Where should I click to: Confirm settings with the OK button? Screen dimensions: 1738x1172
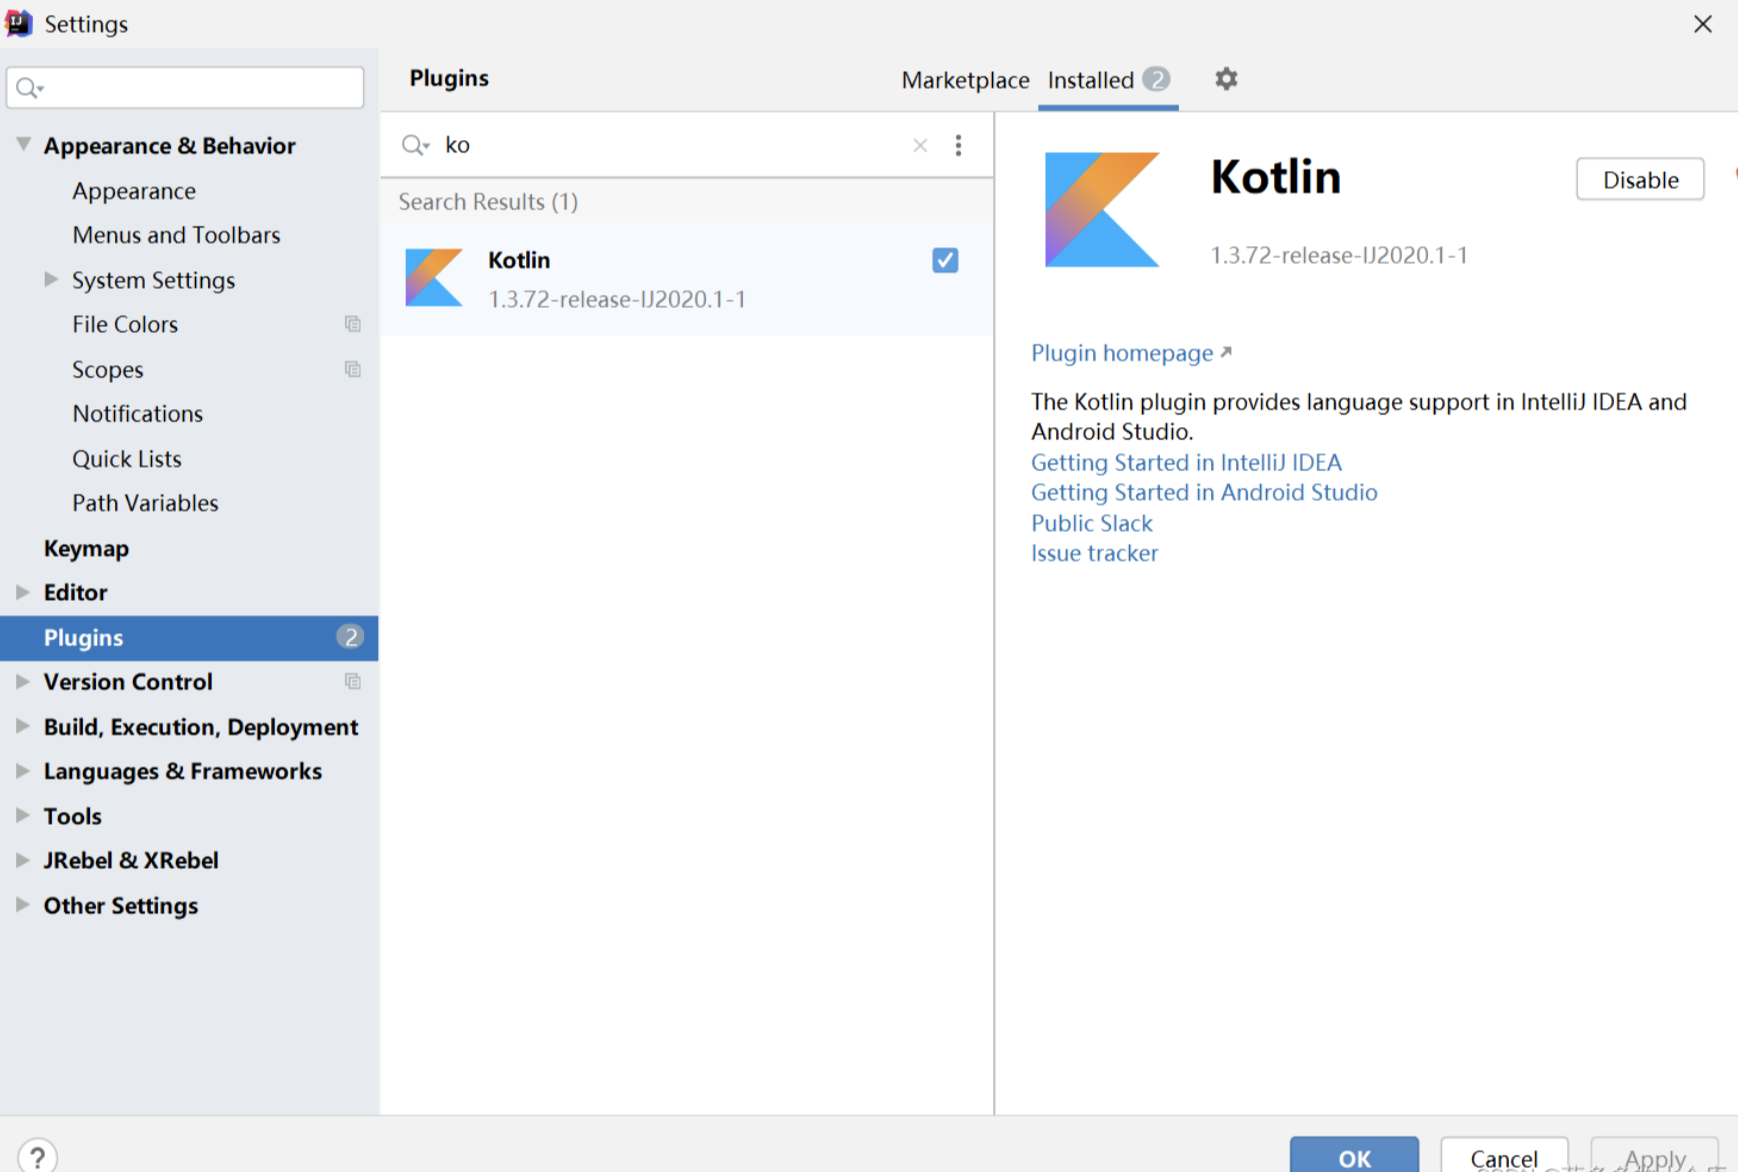click(x=1354, y=1156)
